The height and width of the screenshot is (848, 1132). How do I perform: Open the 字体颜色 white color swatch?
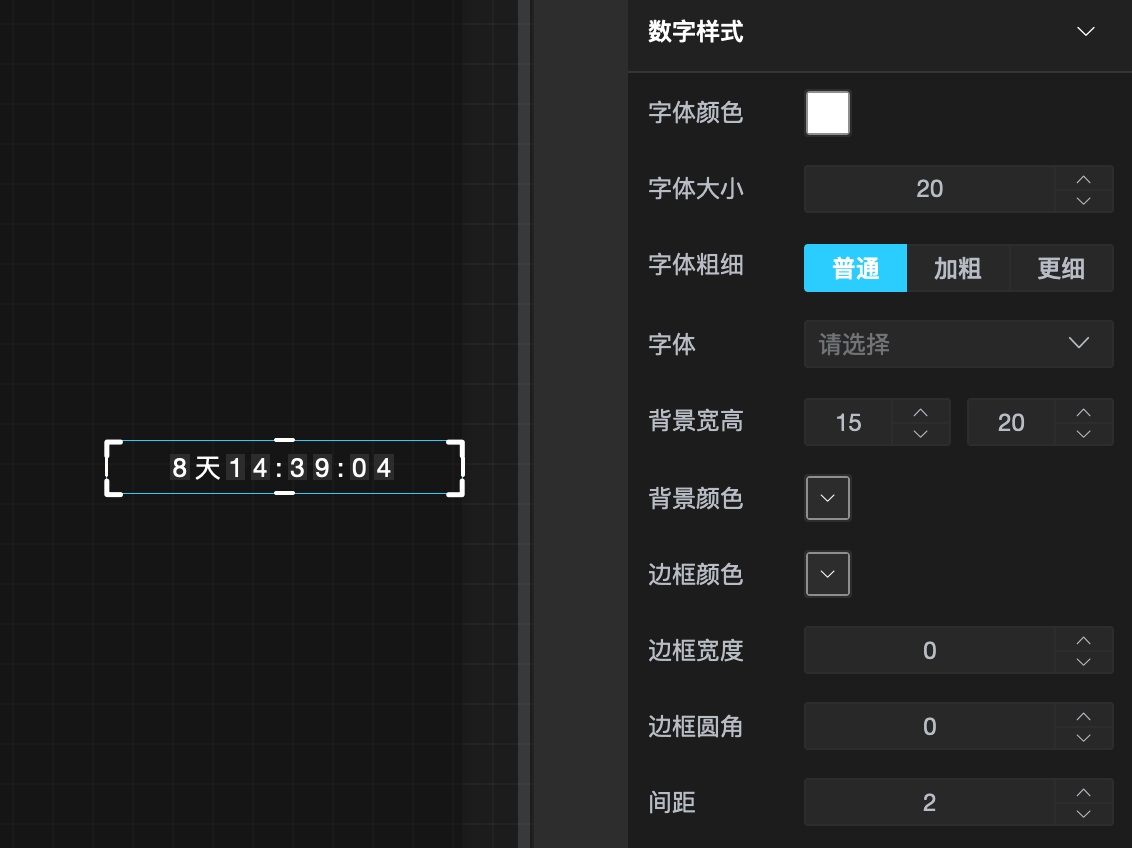click(827, 113)
